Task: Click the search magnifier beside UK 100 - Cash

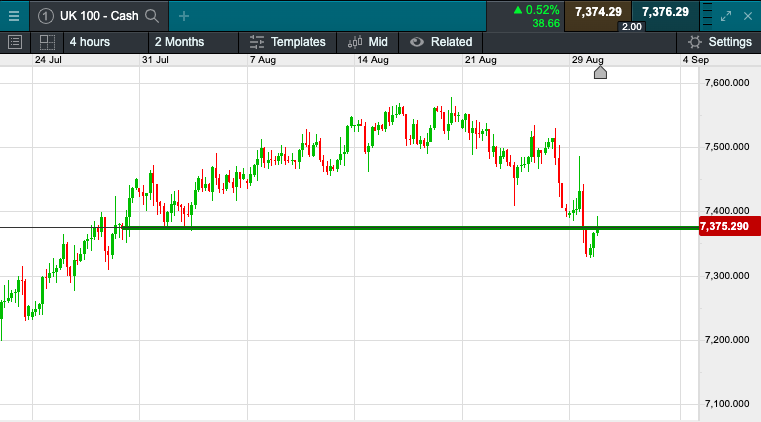Action: click(151, 15)
